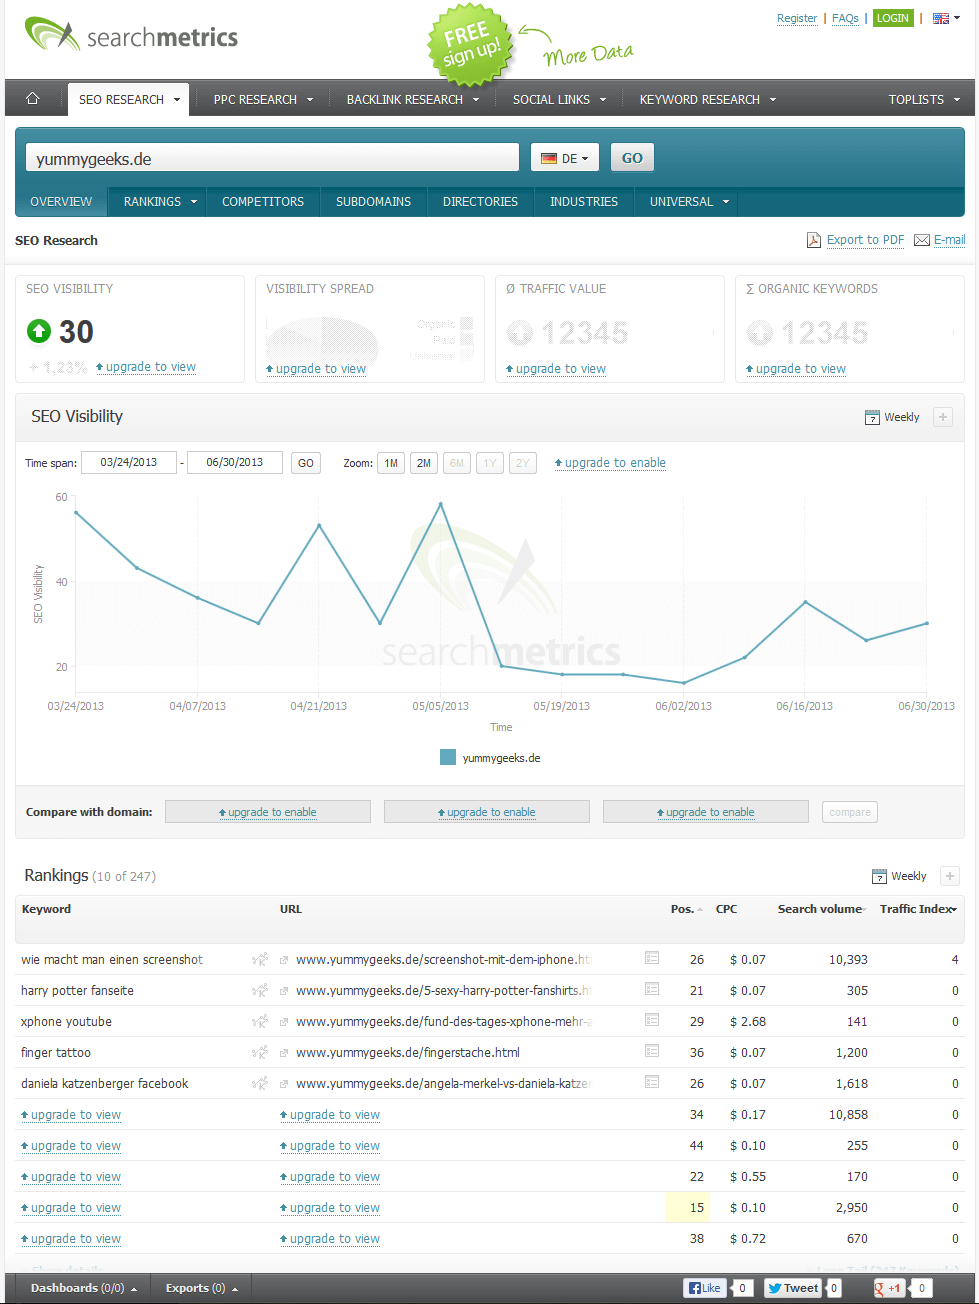979x1304 pixels.
Task: Sort rankings by Pos. column
Action: pos(686,909)
